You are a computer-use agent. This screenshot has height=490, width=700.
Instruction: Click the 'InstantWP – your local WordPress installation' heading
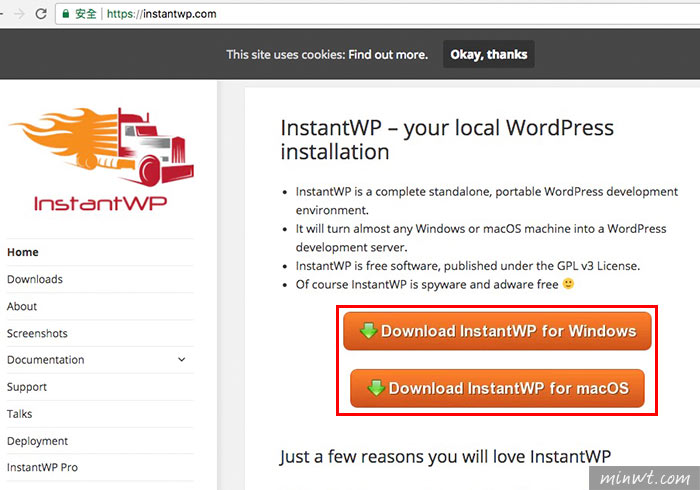(x=447, y=140)
